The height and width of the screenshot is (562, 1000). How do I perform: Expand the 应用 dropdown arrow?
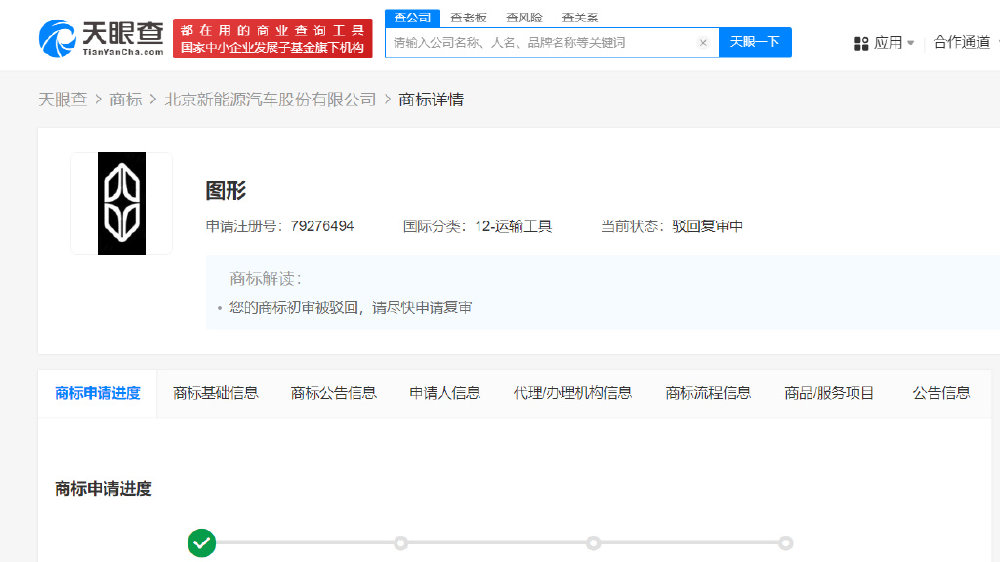pos(910,43)
